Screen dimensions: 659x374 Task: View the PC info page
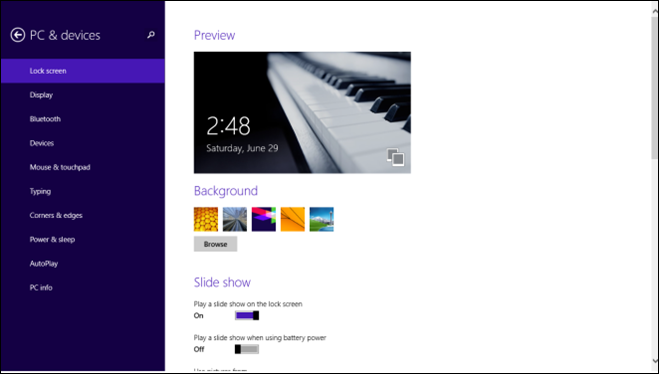(83, 288)
